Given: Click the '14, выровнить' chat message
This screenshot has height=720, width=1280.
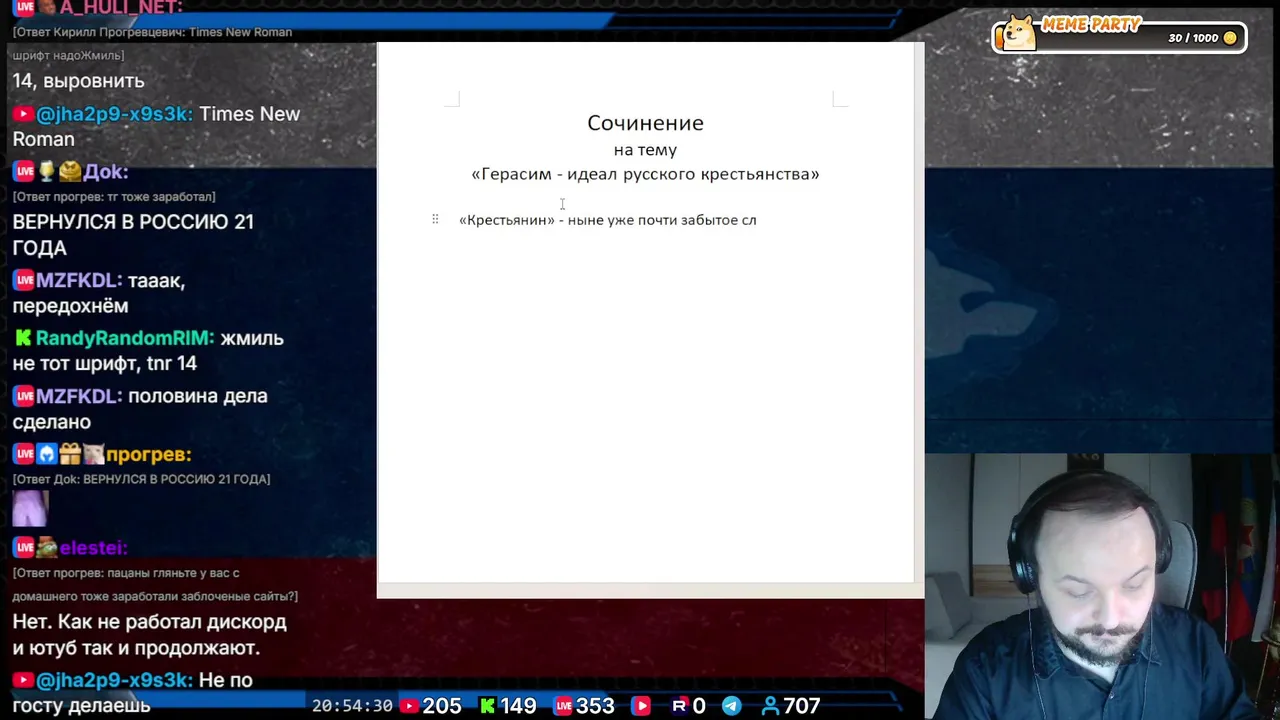Looking at the screenshot, I should 78,81.
